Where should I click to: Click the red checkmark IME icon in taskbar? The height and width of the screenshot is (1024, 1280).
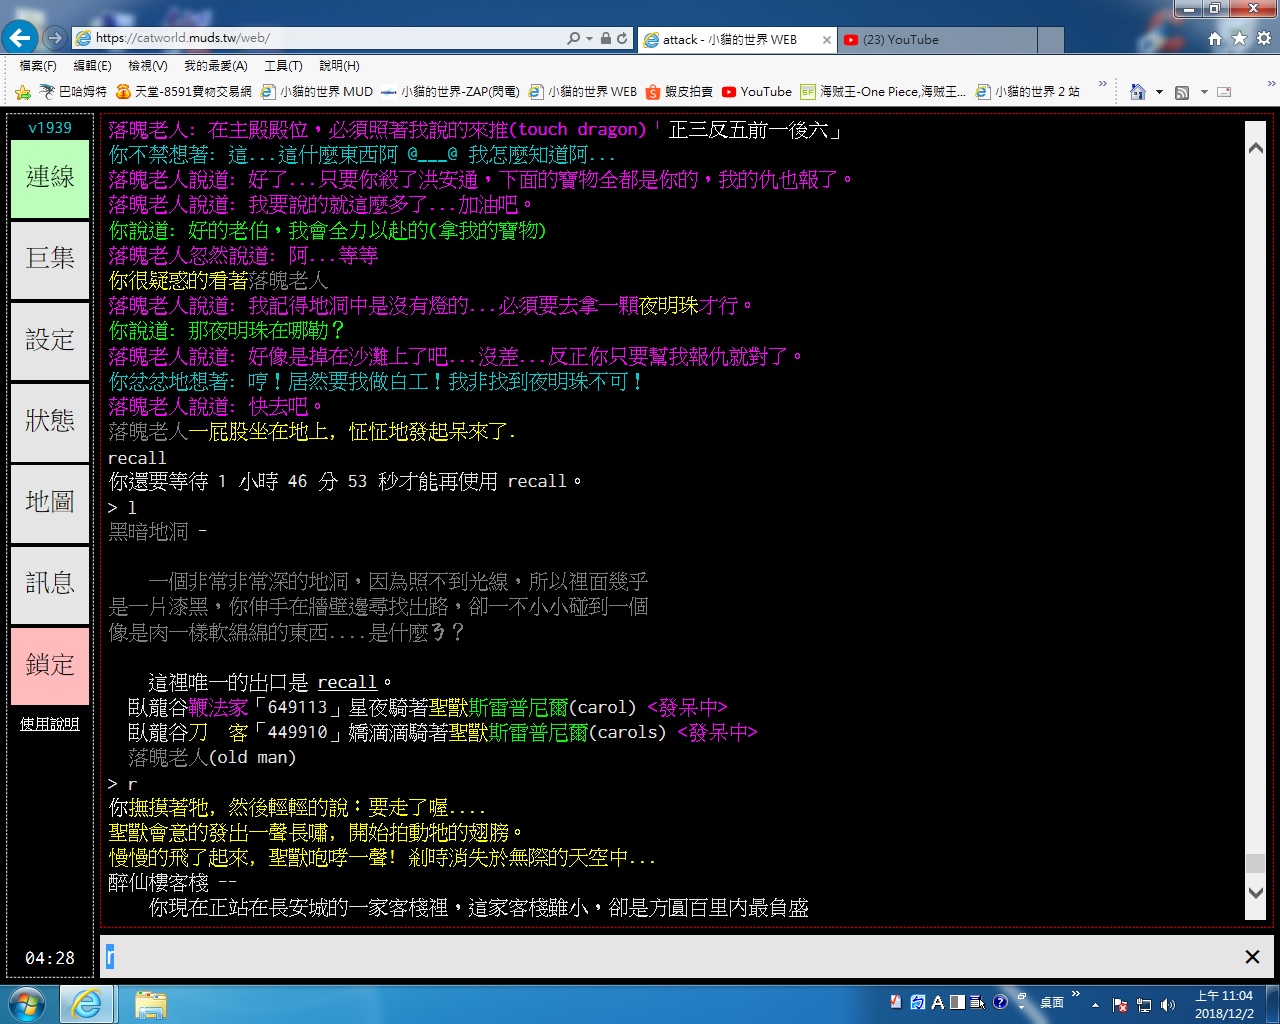click(x=896, y=1002)
